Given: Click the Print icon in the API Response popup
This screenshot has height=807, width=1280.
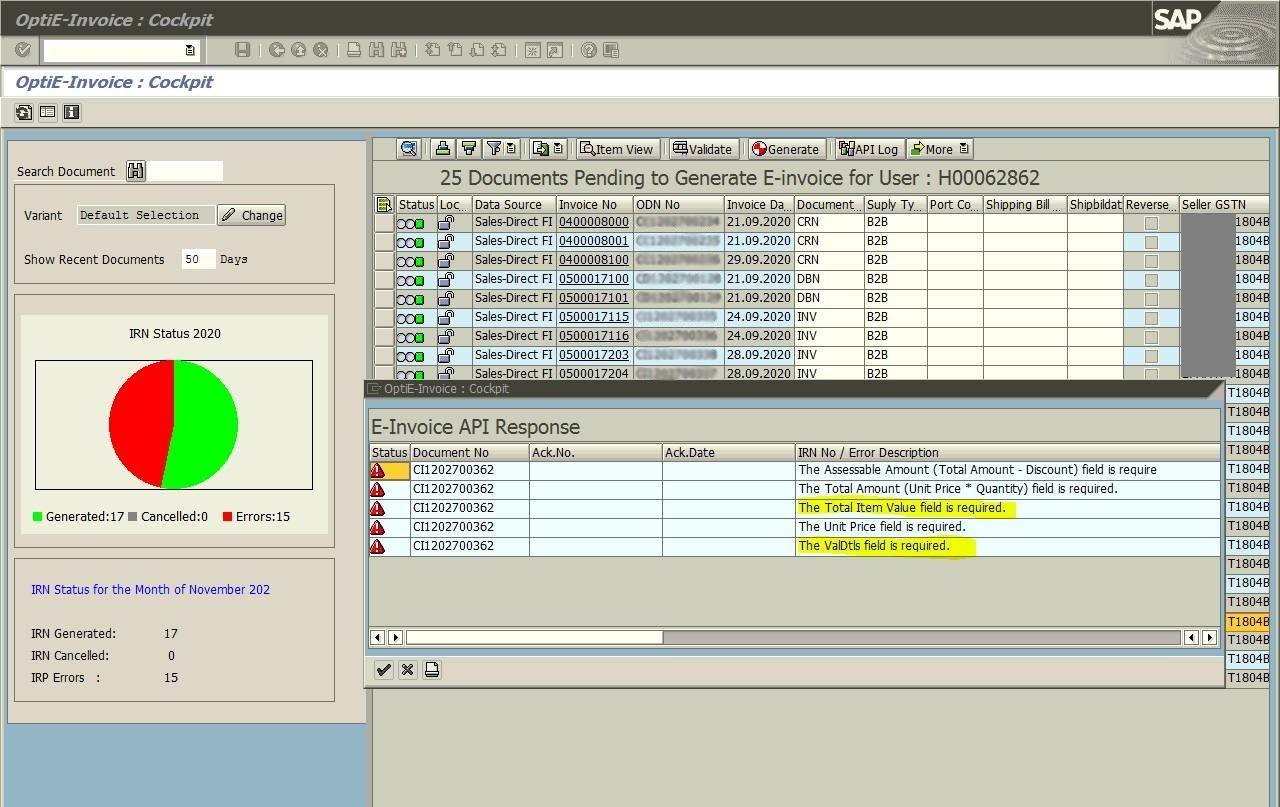Looking at the screenshot, I should pyautogui.click(x=431, y=670).
